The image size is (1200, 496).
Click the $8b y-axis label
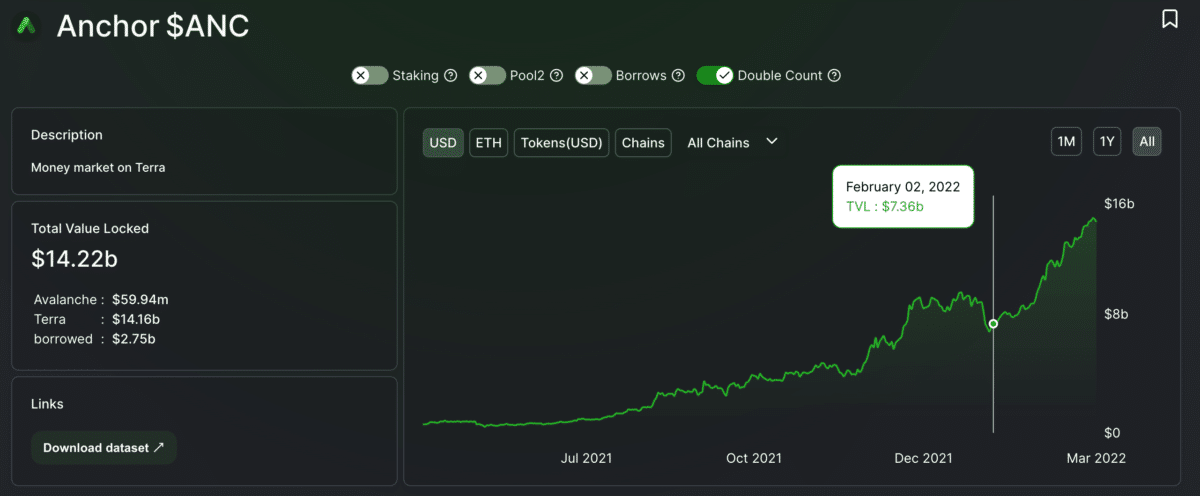click(x=1114, y=313)
